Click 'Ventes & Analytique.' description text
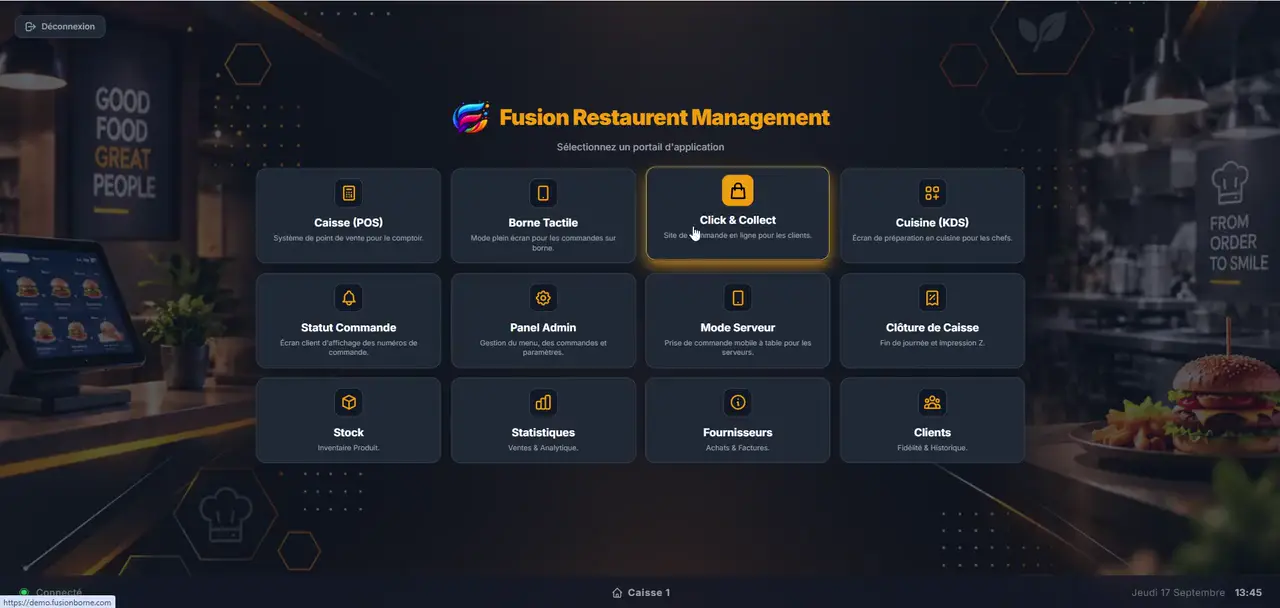This screenshot has width=1280, height=608. pyautogui.click(x=543, y=448)
